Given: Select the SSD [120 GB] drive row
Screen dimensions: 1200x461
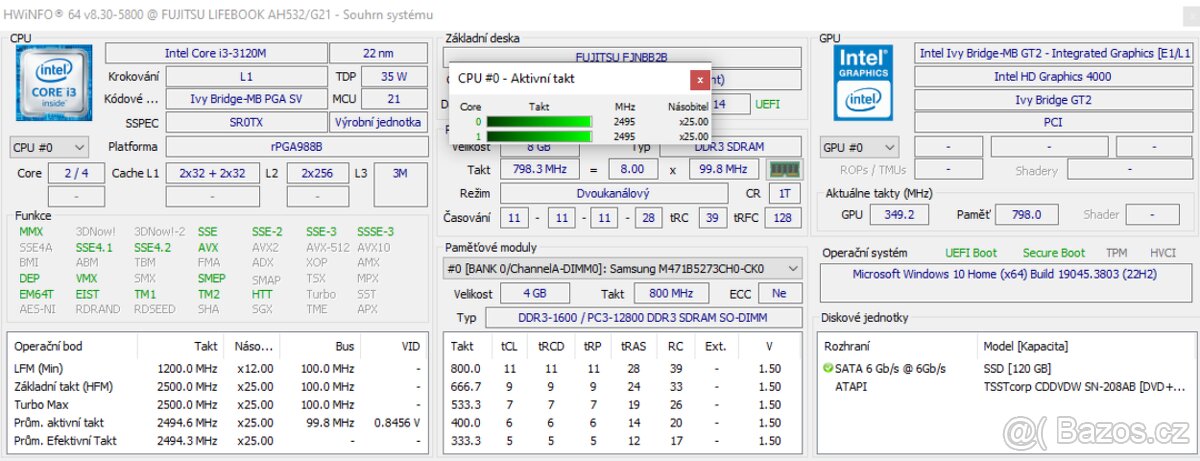Looking at the screenshot, I should point(1004,369).
